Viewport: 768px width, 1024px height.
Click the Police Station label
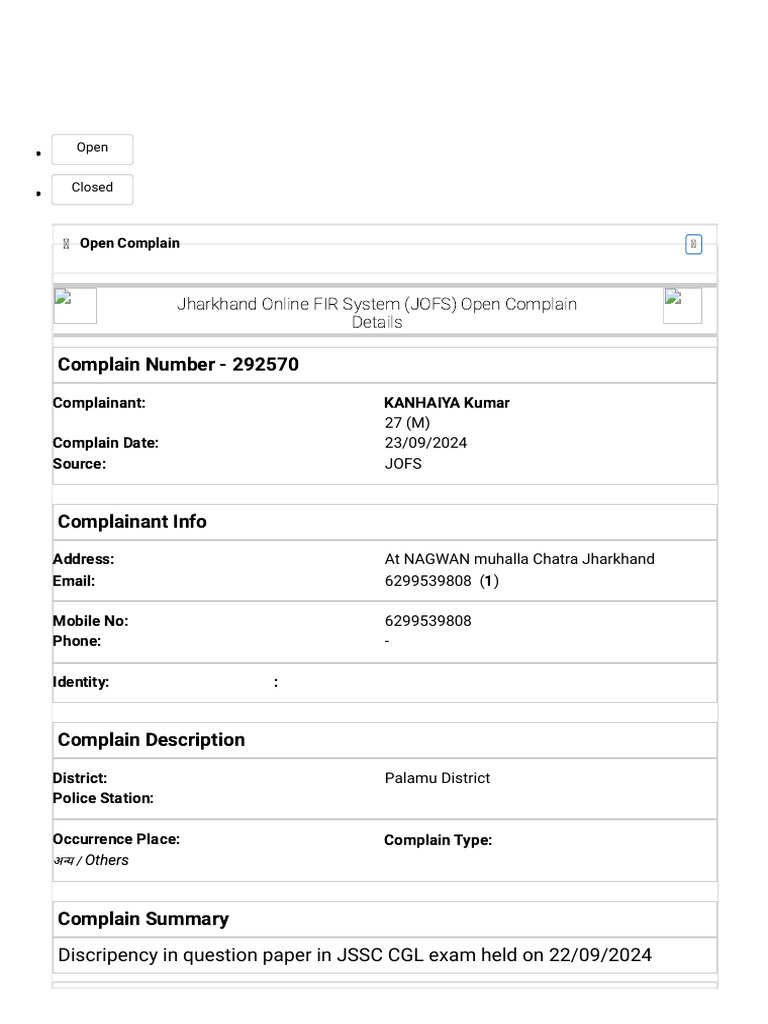pos(103,798)
